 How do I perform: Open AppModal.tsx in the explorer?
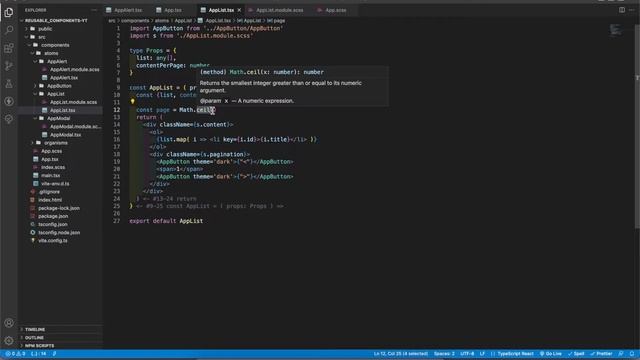[65, 135]
